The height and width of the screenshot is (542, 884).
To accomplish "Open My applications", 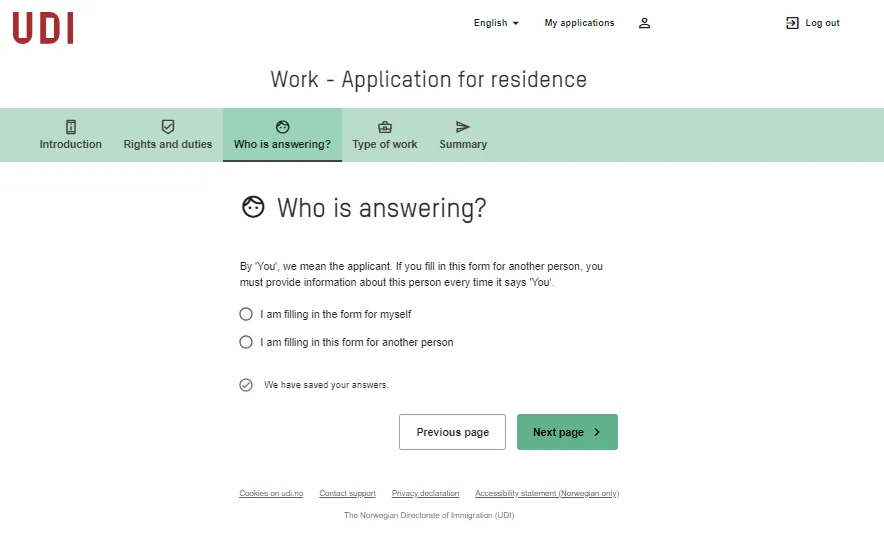I will (x=579, y=23).
